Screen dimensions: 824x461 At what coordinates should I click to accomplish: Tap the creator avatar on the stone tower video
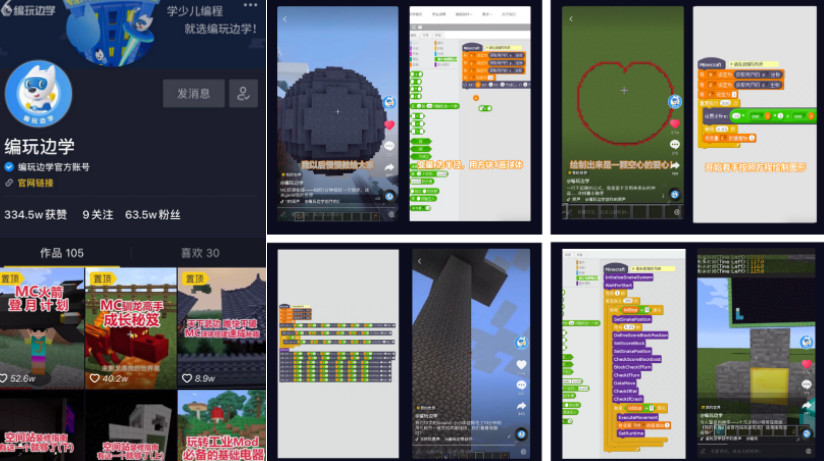pyautogui.click(x=521, y=343)
